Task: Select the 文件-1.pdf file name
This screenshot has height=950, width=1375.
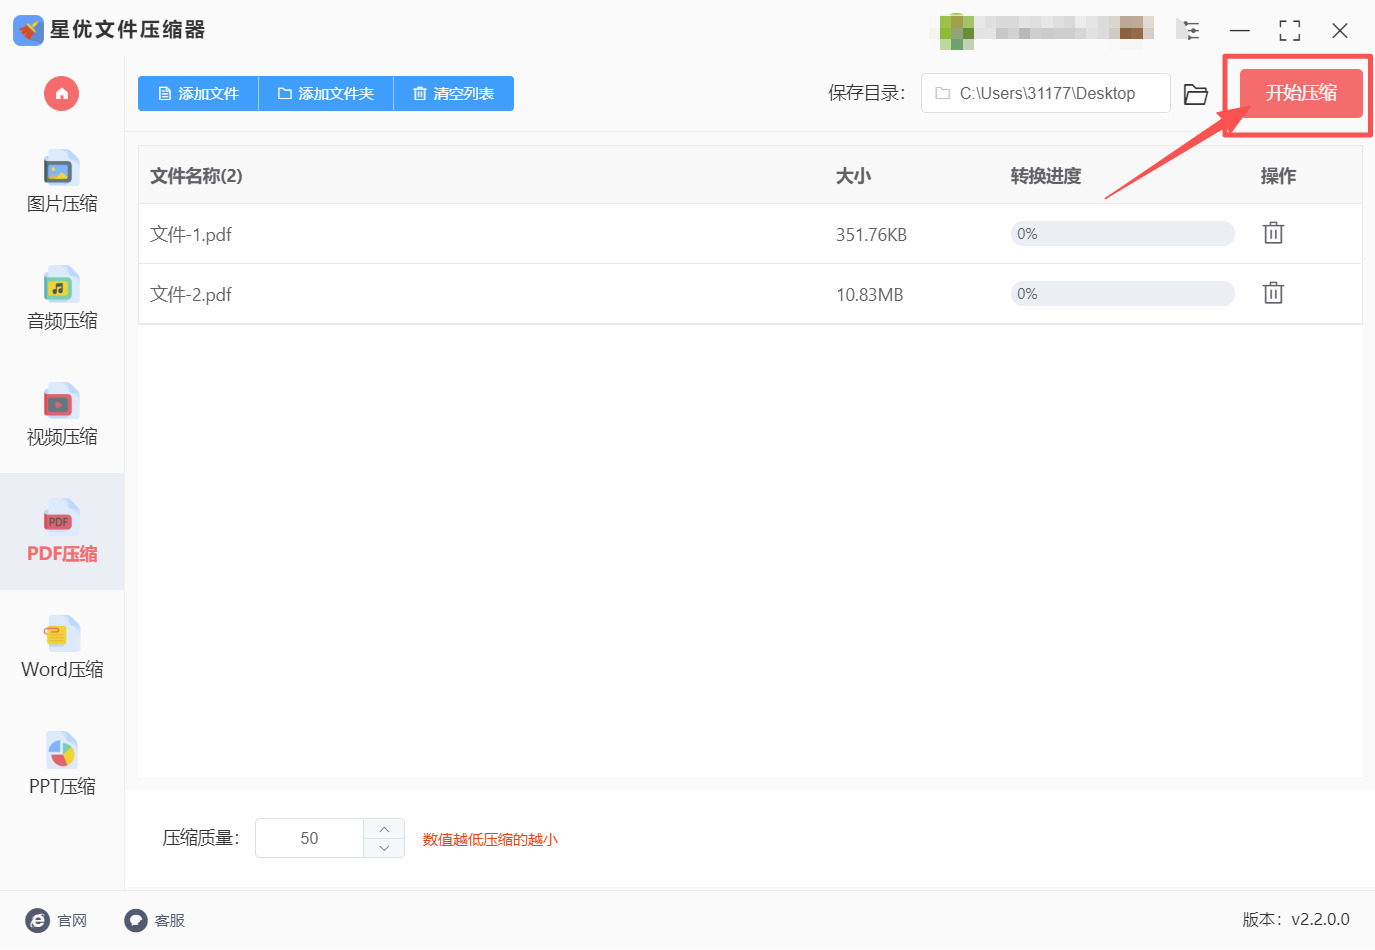Action: pyautogui.click(x=191, y=235)
